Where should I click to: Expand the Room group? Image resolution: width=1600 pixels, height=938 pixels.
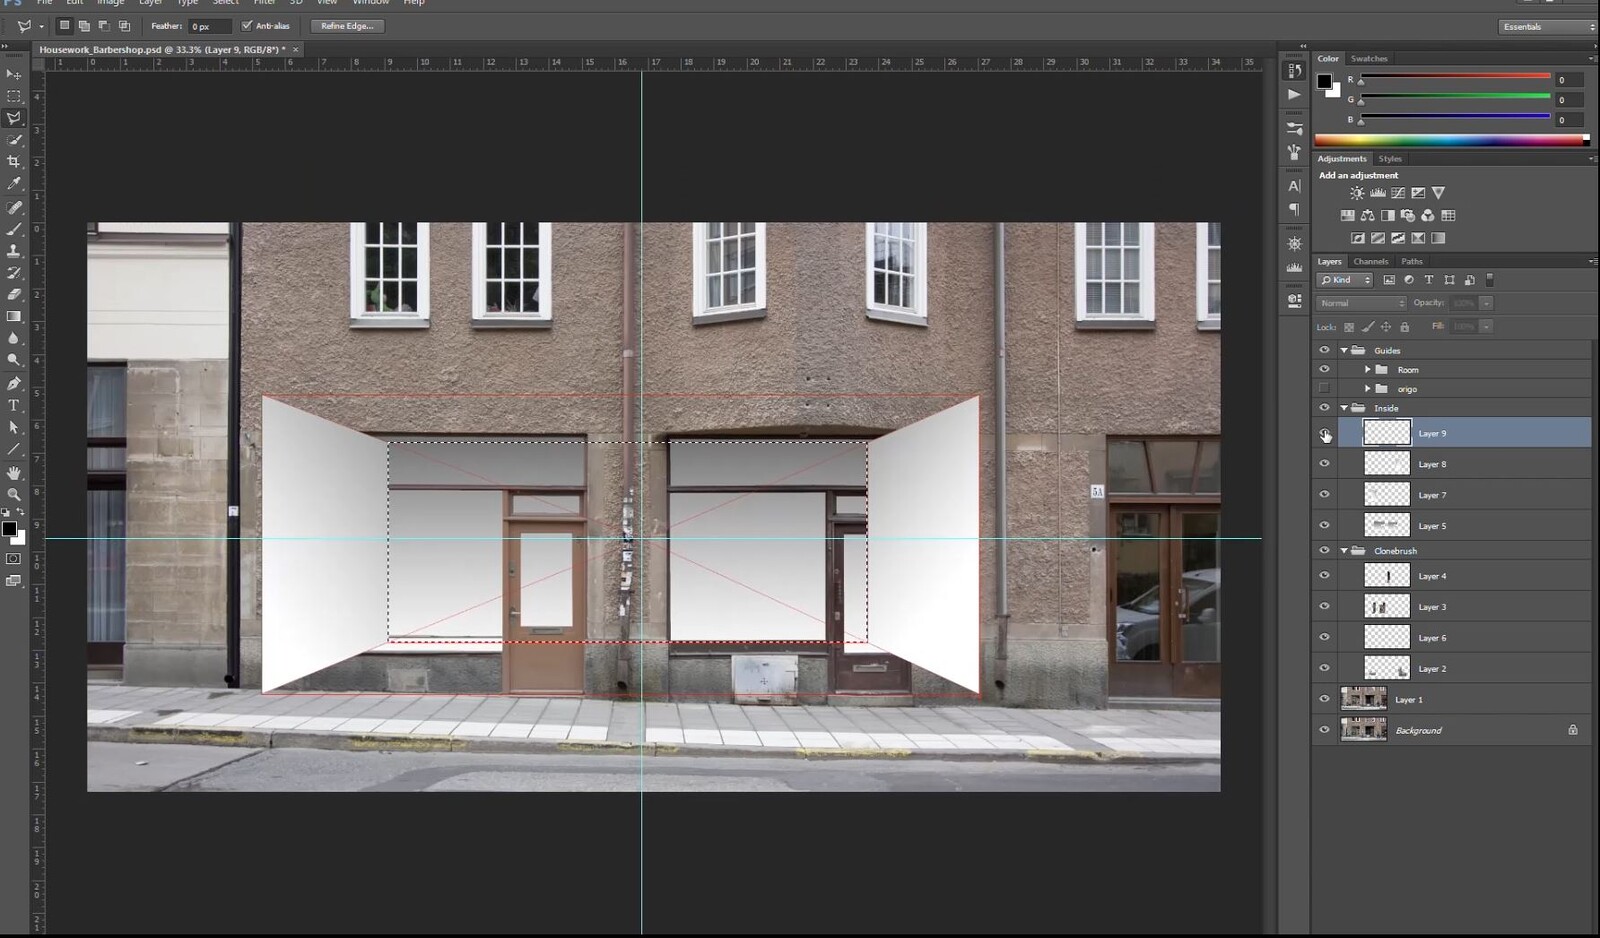coord(1367,369)
